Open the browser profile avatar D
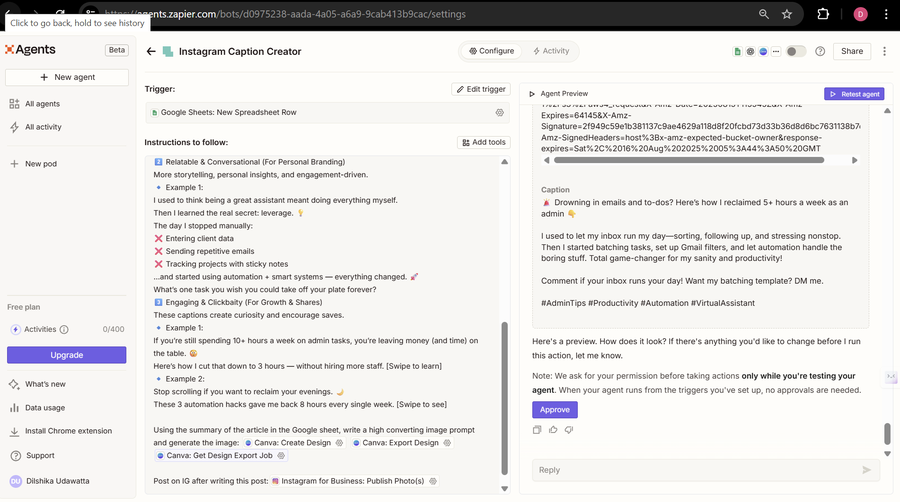This screenshot has width=900, height=502. 860,14
